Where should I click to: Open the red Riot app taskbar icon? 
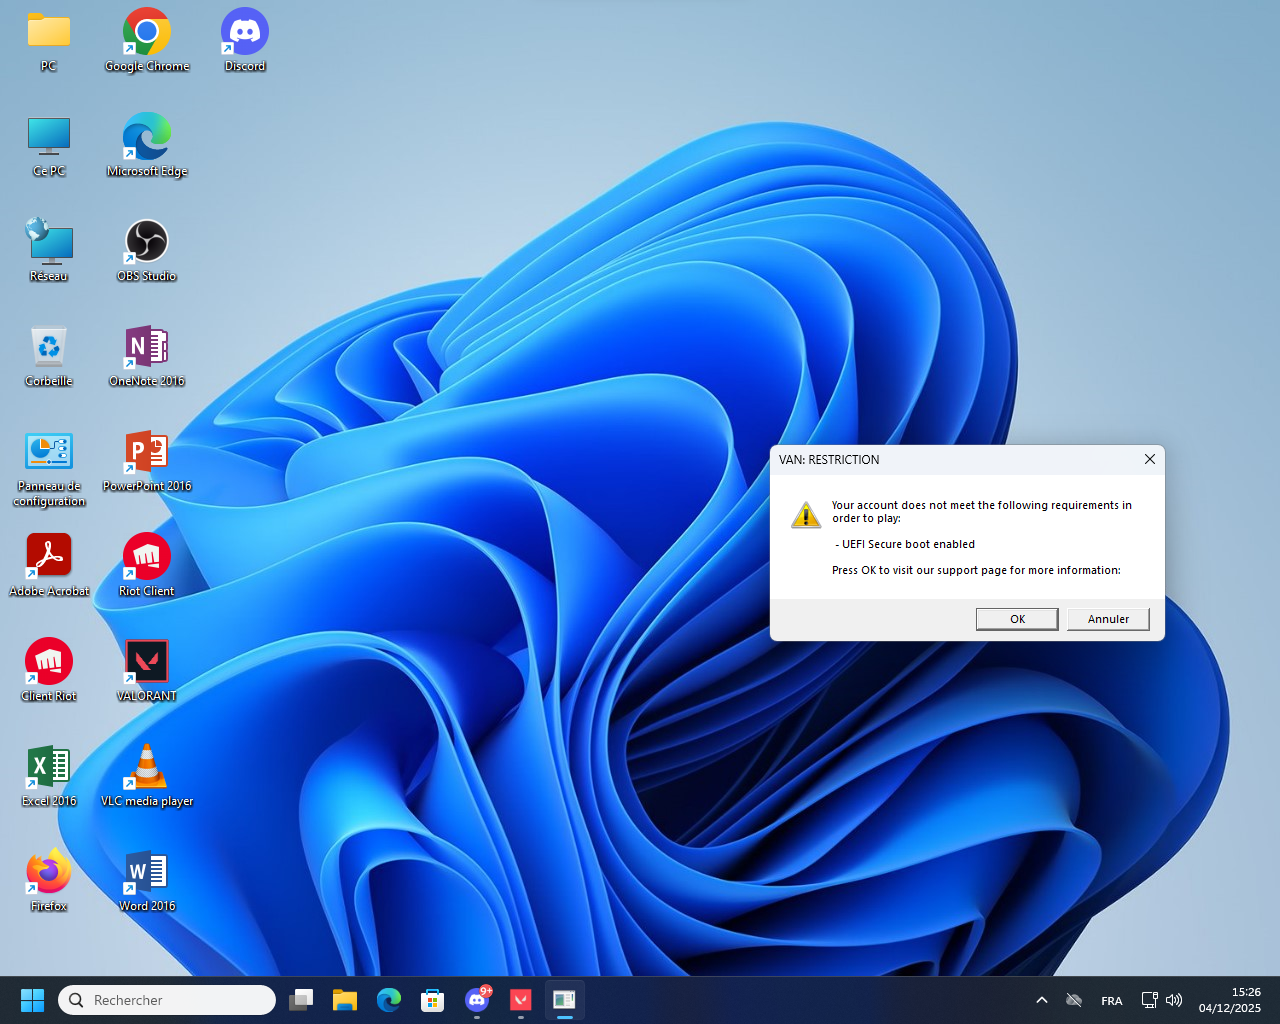click(x=521, y=1000)
